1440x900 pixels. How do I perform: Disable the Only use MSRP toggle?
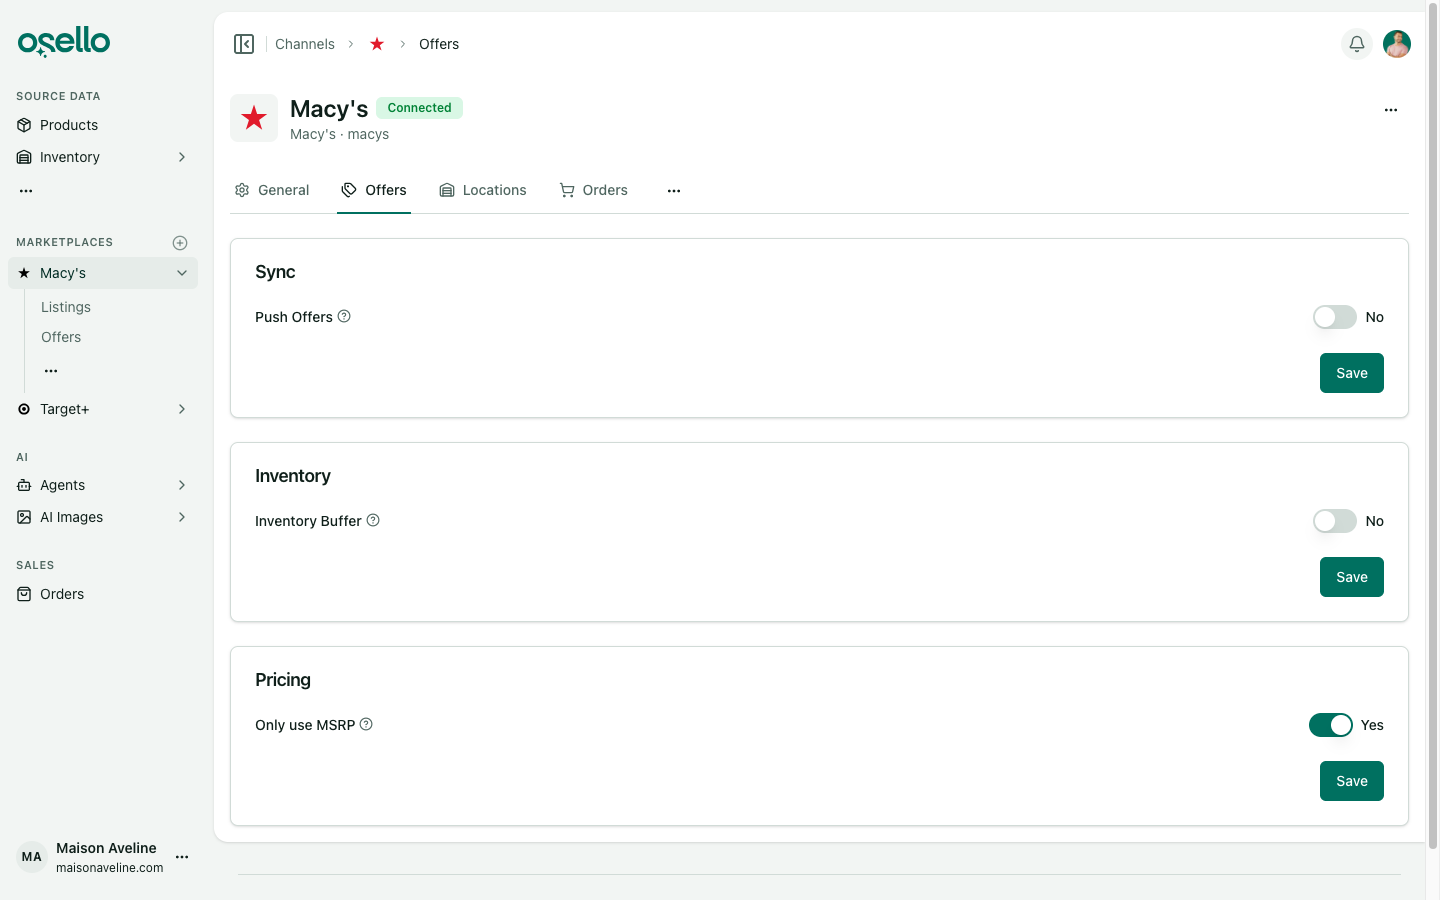(1331, 725)
